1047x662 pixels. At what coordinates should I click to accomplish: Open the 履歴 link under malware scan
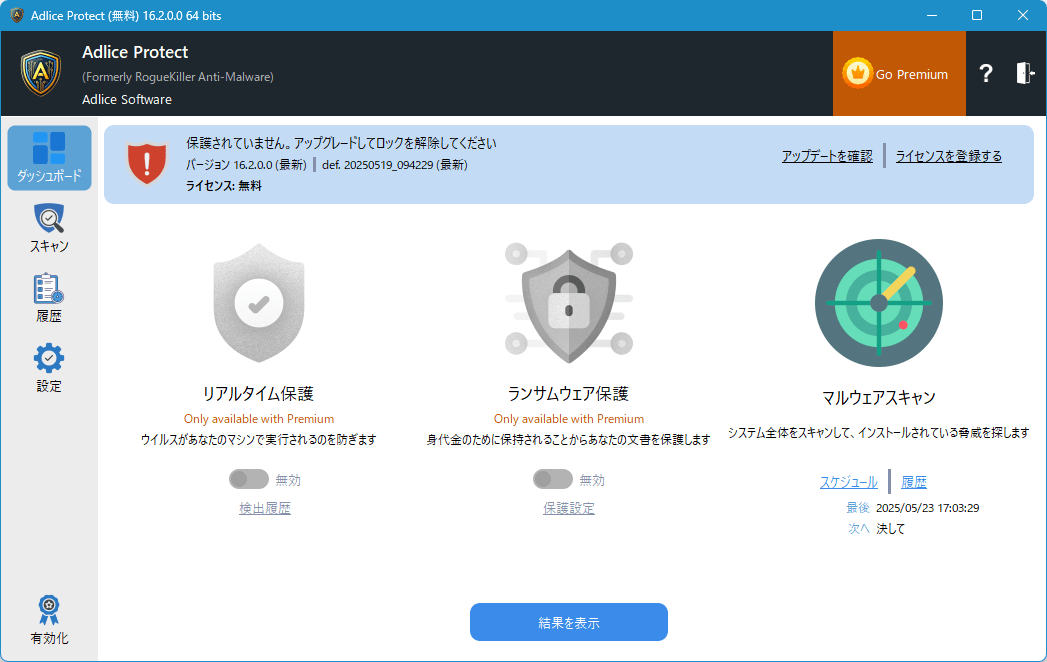(x=914, y=482)
